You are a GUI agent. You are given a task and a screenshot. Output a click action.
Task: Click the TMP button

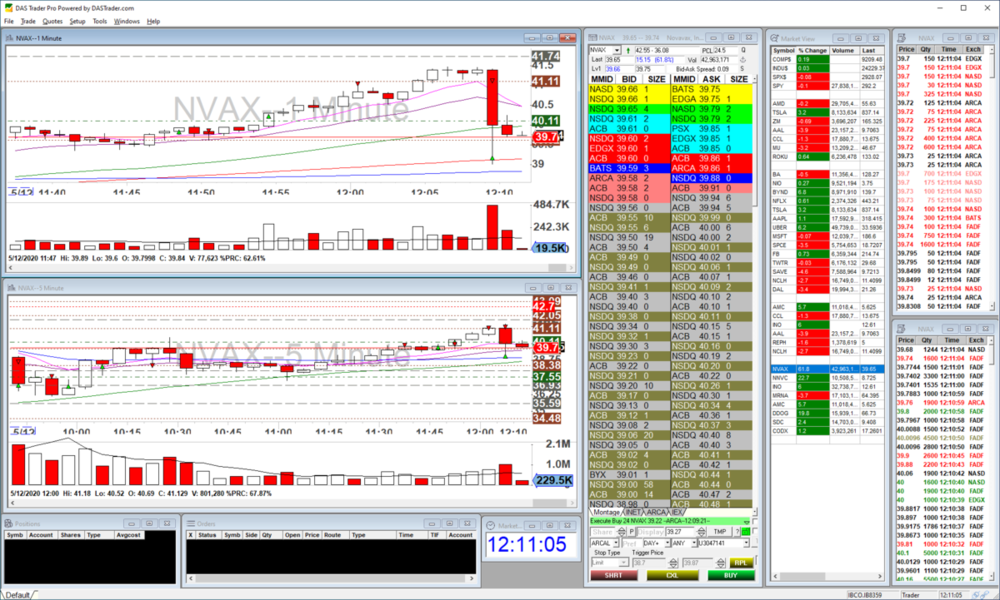click(x=719, y=532)
